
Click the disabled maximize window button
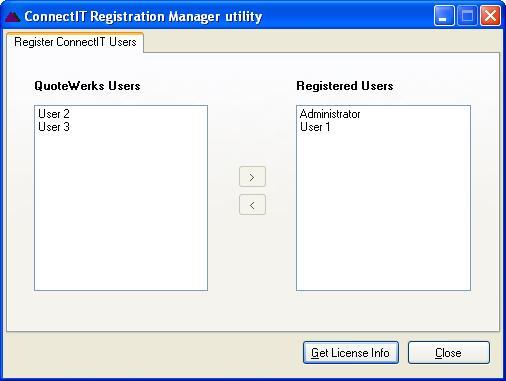coord(467,15)
